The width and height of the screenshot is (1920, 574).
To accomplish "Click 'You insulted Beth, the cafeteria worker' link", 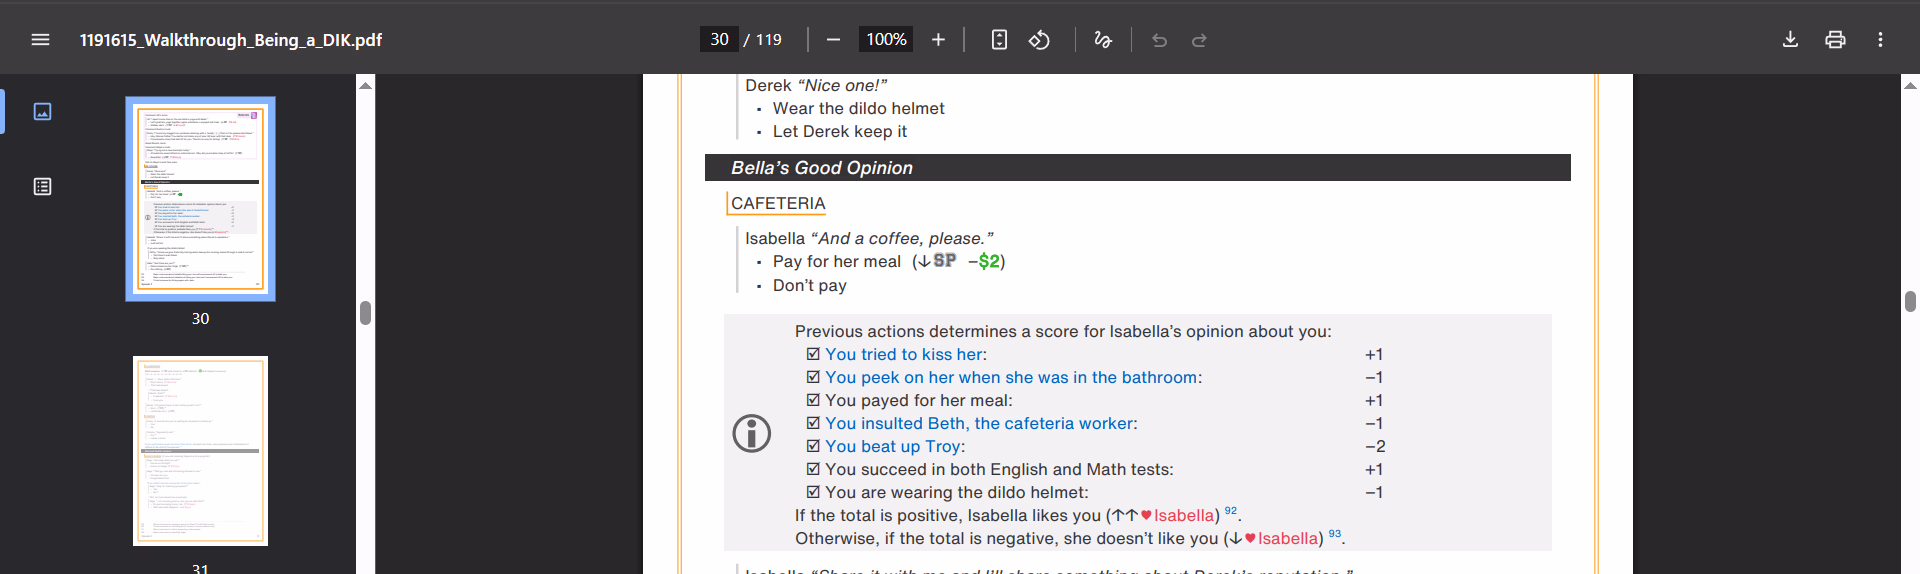I will pyautogui.click(x=979, y=424).
